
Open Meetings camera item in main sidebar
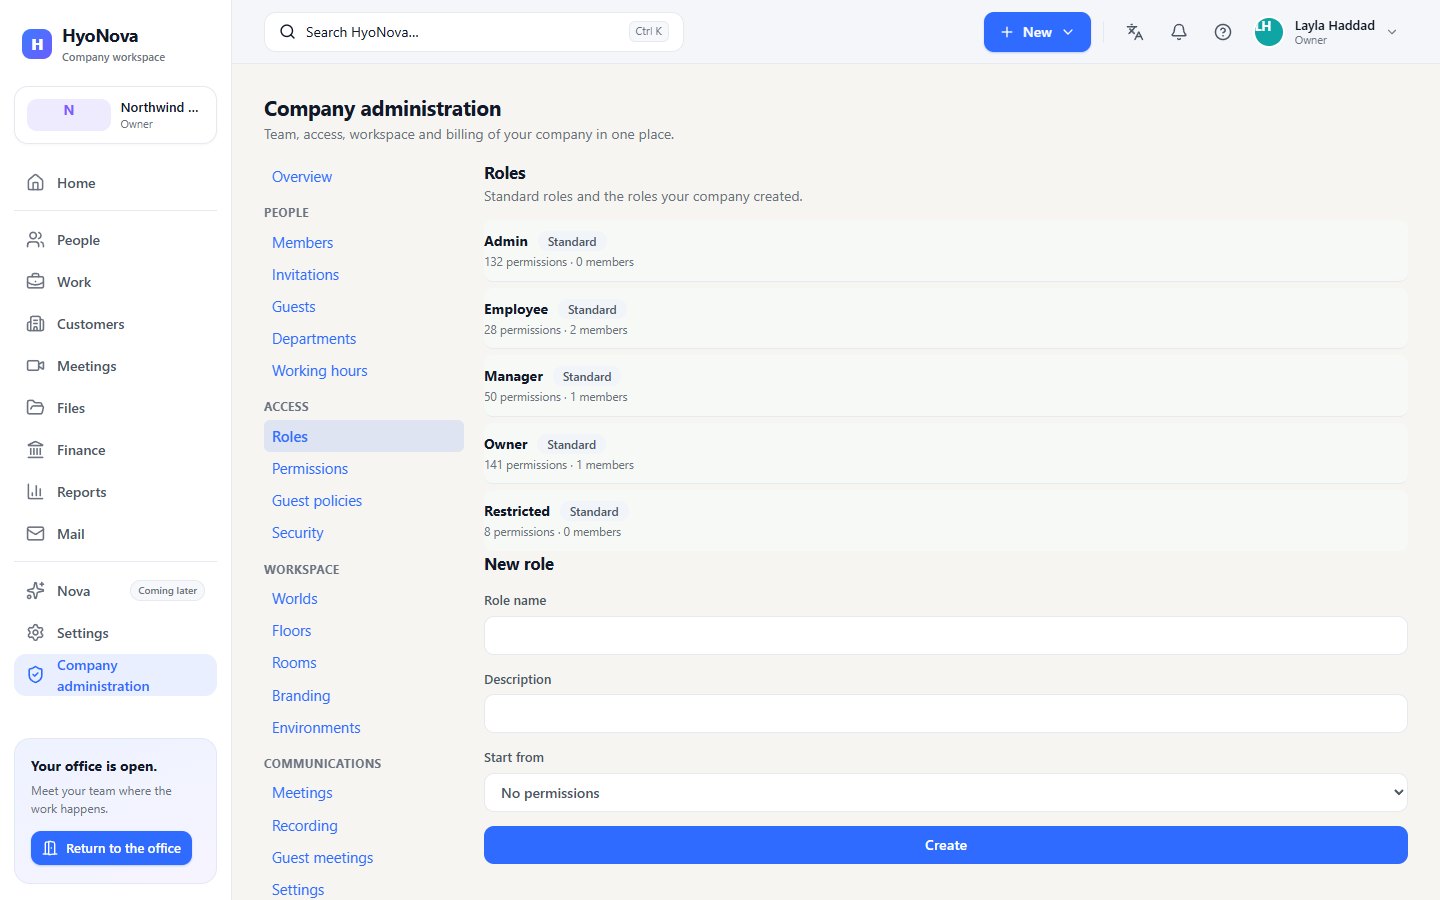click(115, 366)
